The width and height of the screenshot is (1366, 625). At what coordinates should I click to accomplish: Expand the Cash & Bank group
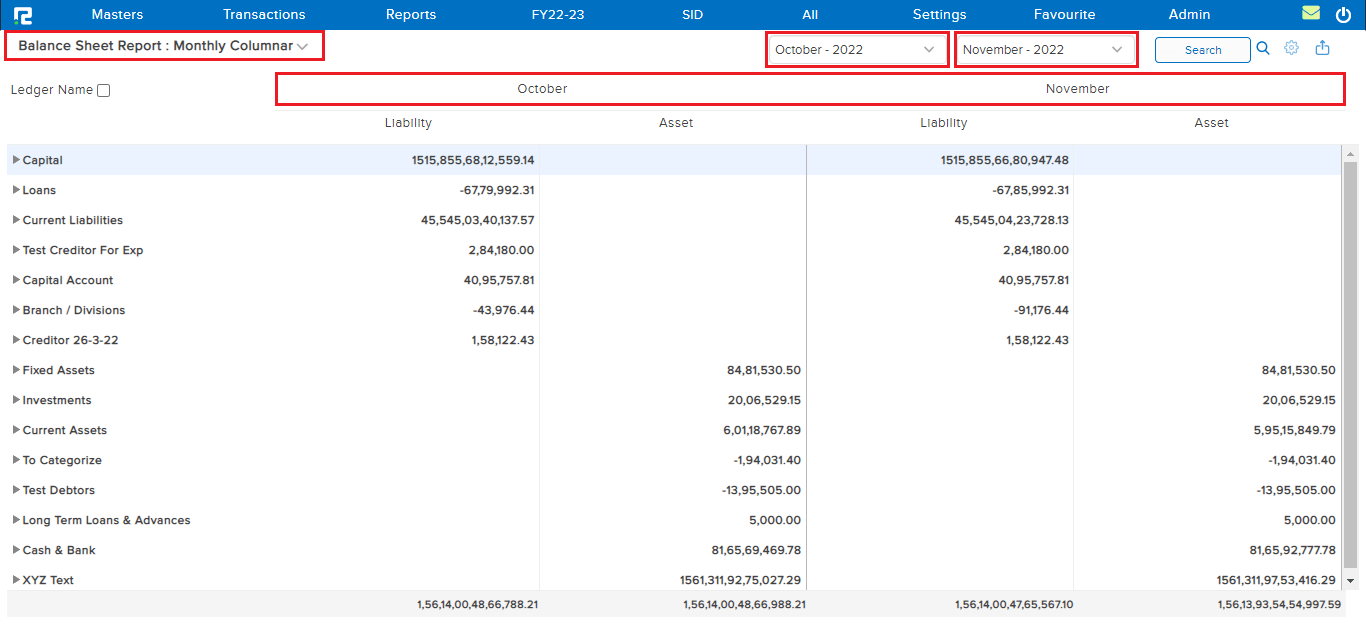tap(16, 550)
